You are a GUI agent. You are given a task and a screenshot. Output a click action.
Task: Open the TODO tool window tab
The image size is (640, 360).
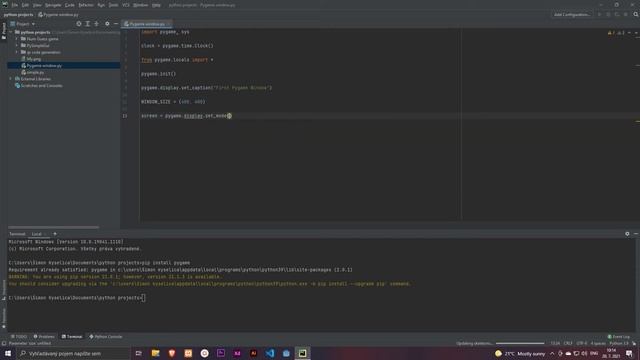pyautogui.click(x=19, y=337)
